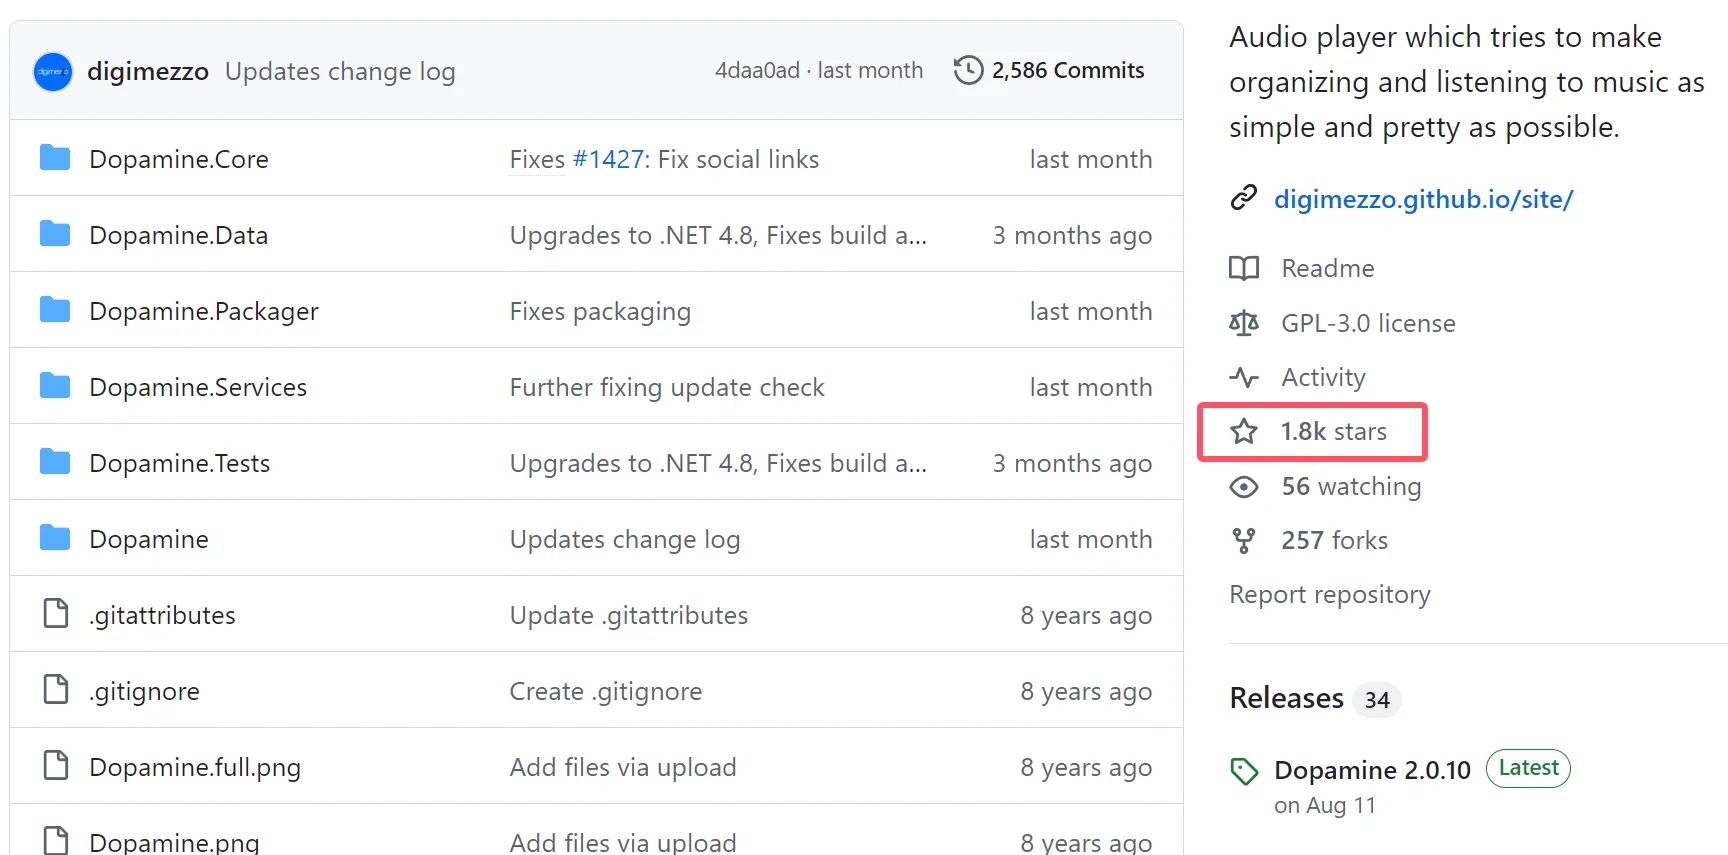1728x855 pixels.
Task: Open the Dopamine.Packager folder
Action: pos(204,312)
